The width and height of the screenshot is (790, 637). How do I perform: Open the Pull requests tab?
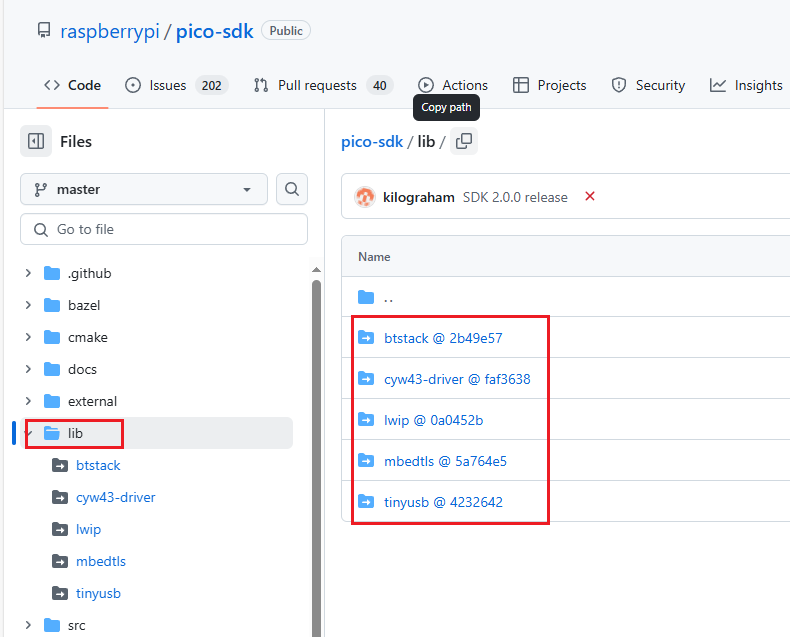coord(323,85)
